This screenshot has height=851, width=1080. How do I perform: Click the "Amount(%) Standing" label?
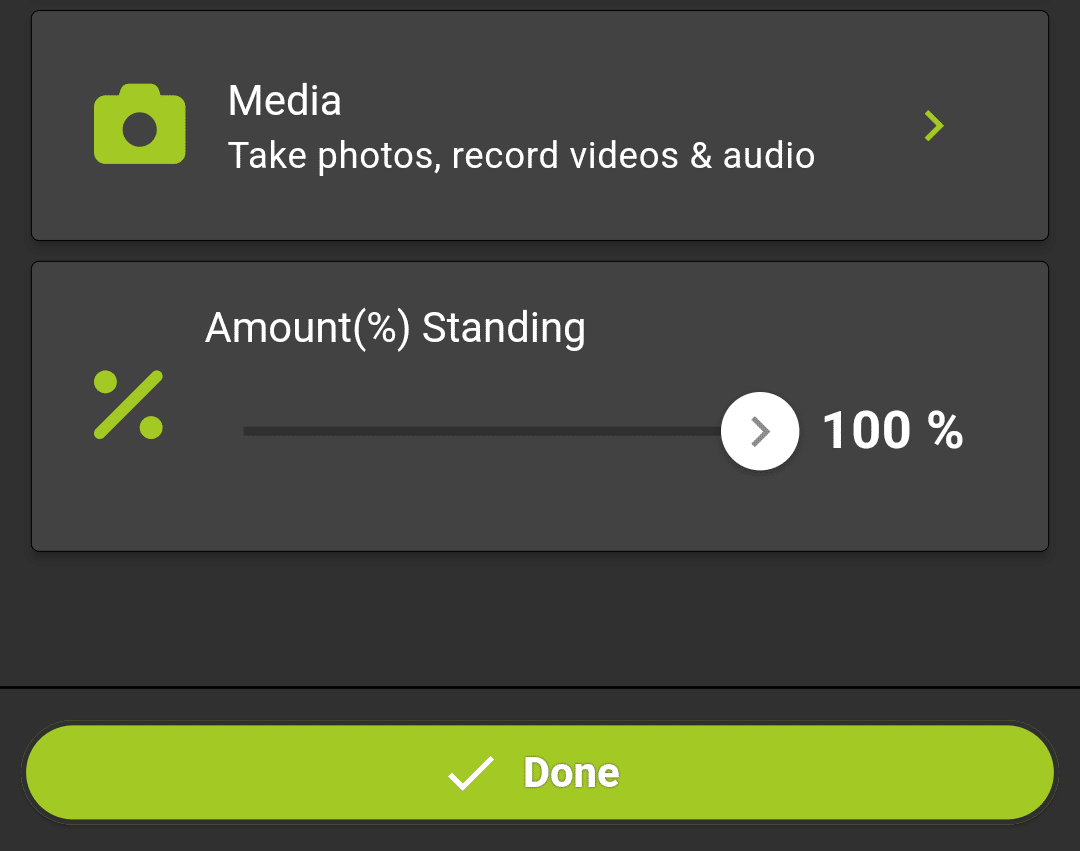(395, 328)
